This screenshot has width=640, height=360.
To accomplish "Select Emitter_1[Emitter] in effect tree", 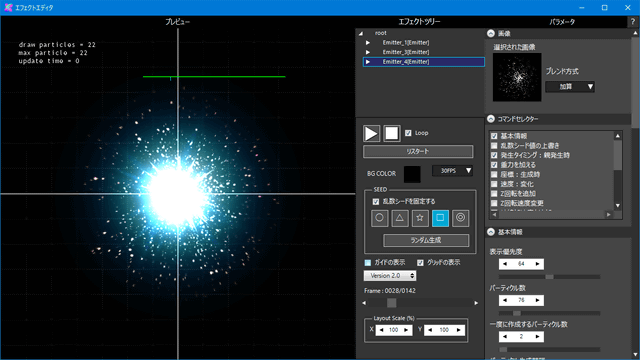I will pos(406,42).
